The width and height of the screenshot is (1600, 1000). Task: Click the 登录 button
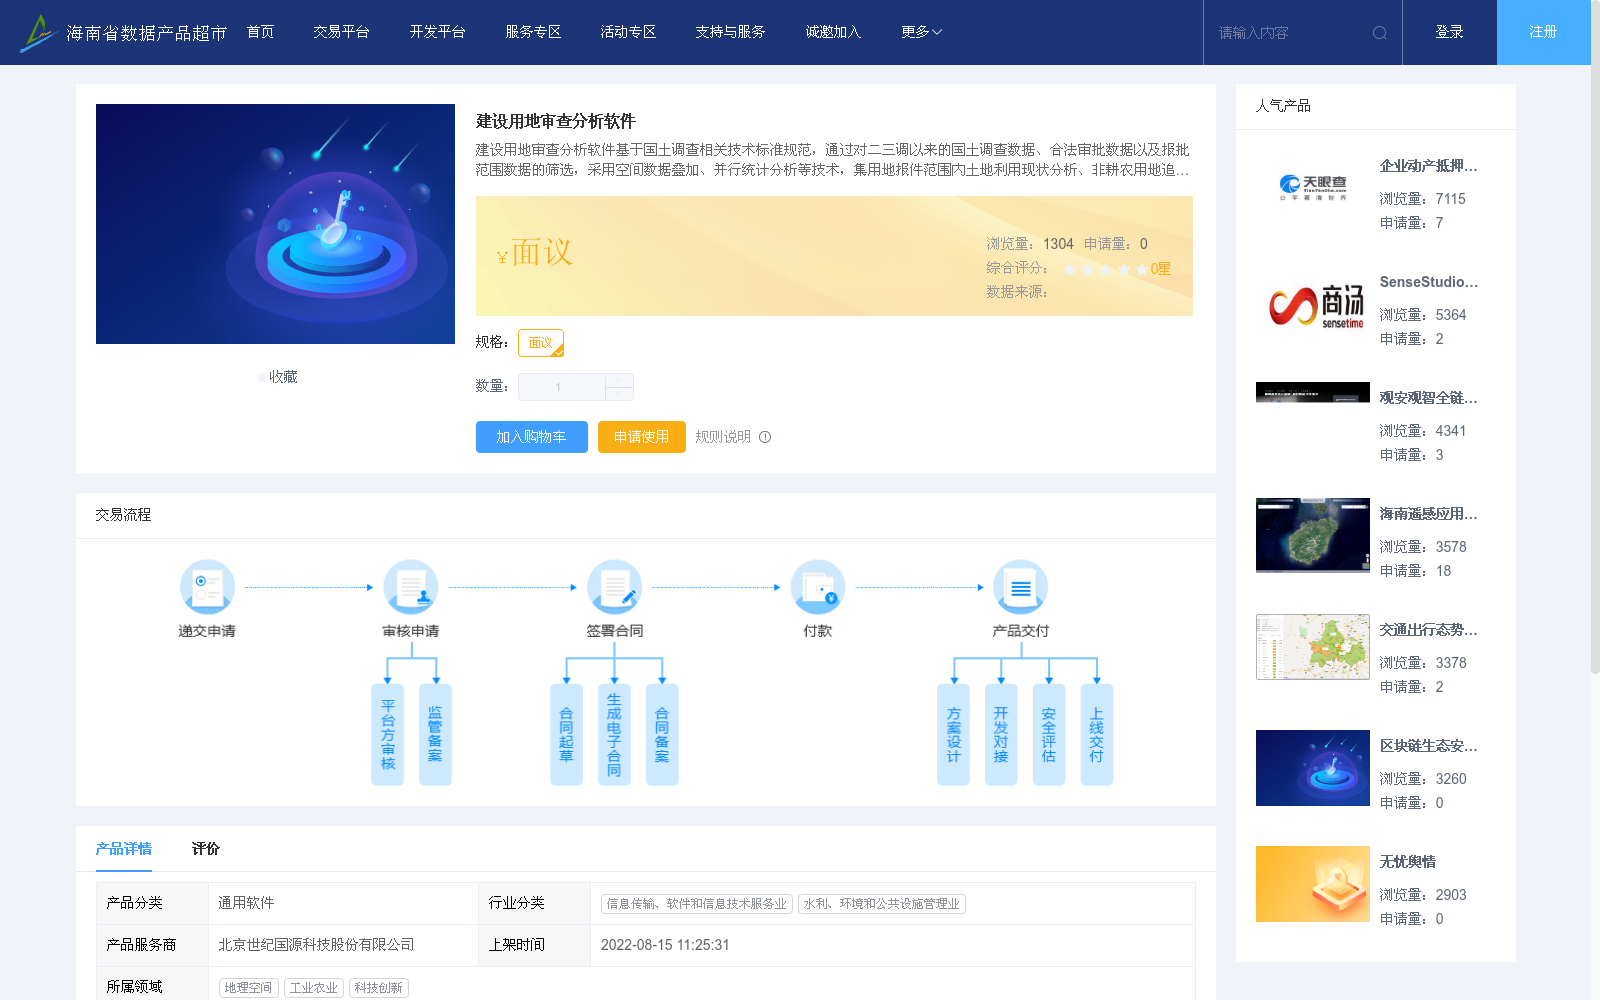pyautogui.click(x=1449, y=32)
